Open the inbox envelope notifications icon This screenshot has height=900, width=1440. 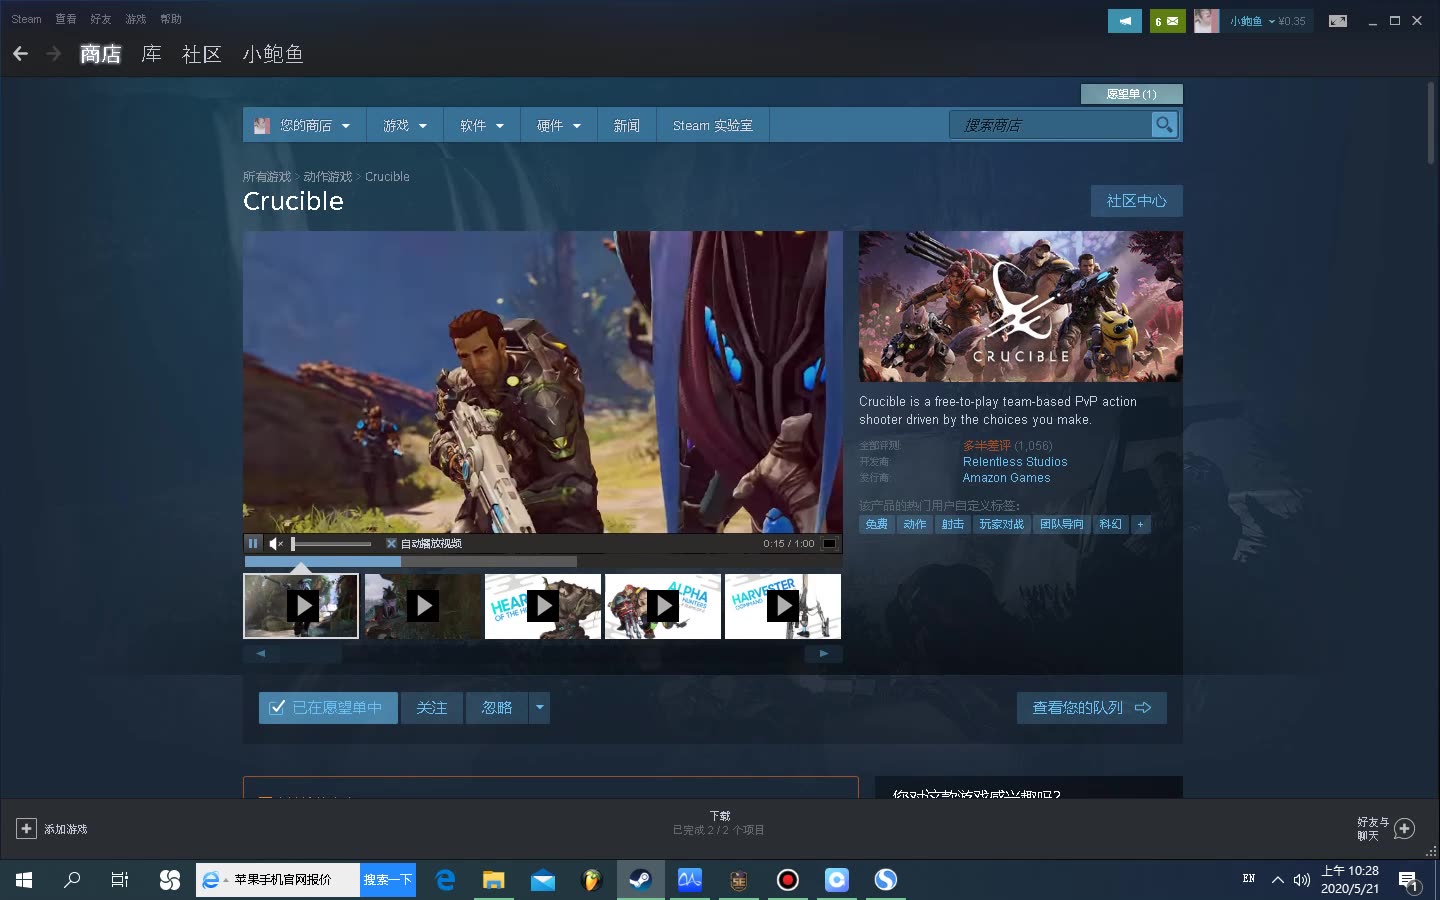tap(1167, 21)
